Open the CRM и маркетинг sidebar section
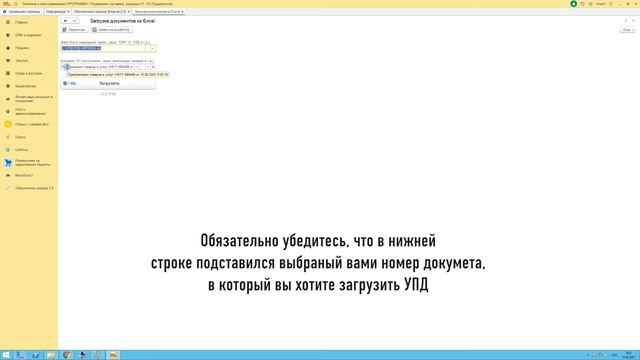 tap(28, 35)
